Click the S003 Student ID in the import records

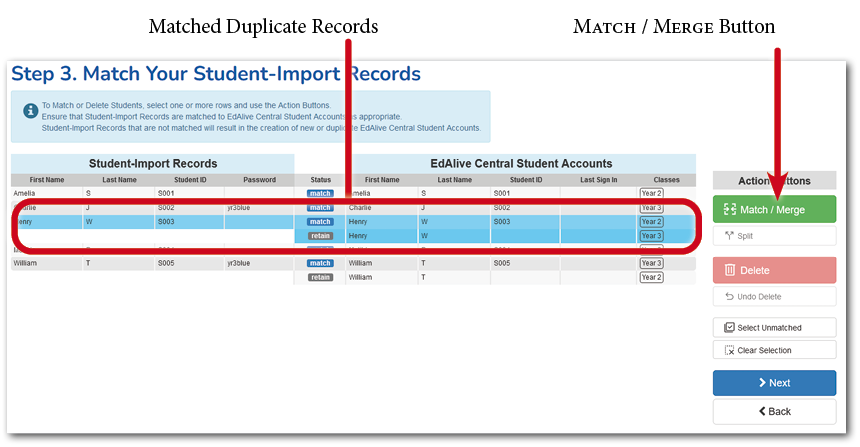[166, 222]
